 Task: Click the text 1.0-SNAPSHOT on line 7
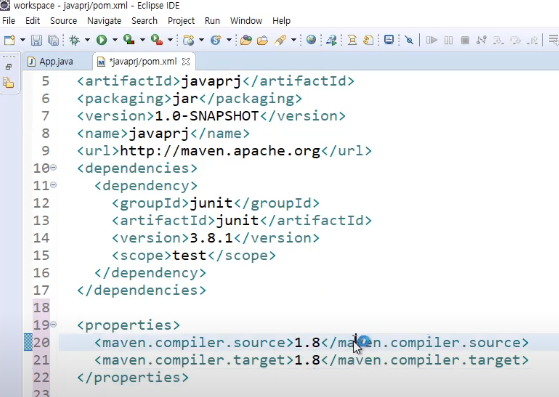tap(206, 116)
